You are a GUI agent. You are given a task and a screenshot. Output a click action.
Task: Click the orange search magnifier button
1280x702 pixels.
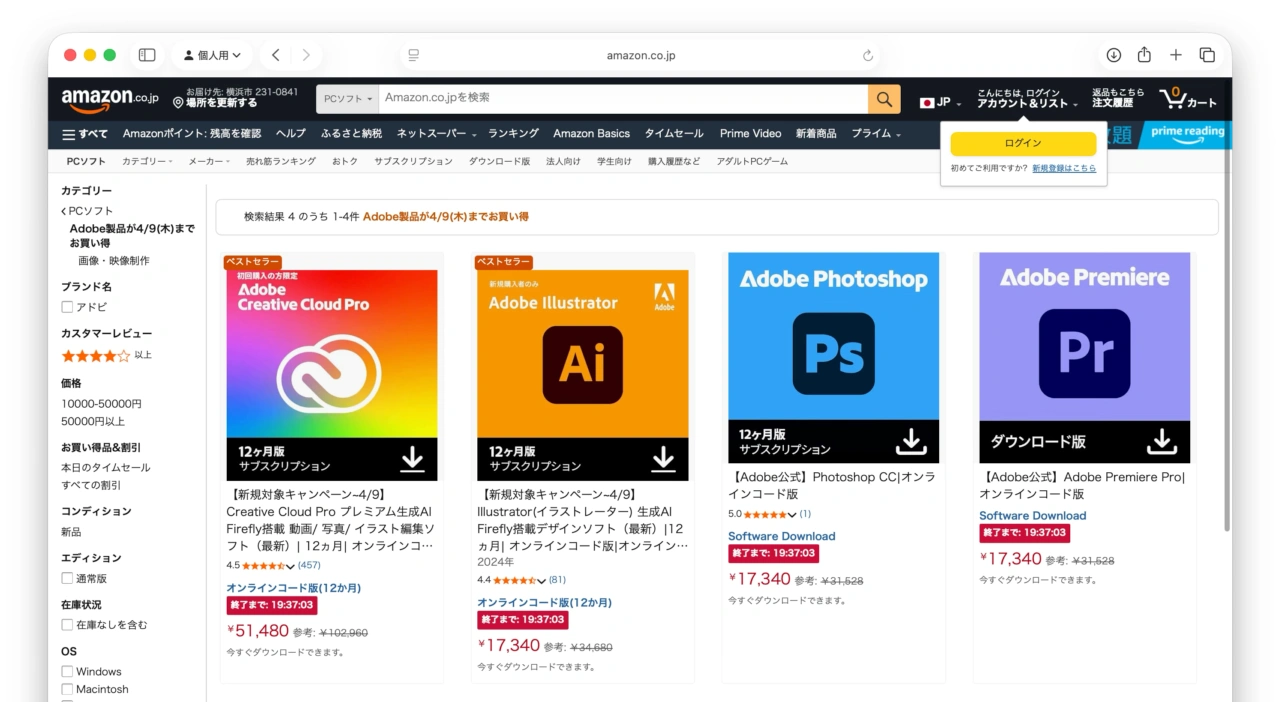pyautogui.click(x=883, y=99)
